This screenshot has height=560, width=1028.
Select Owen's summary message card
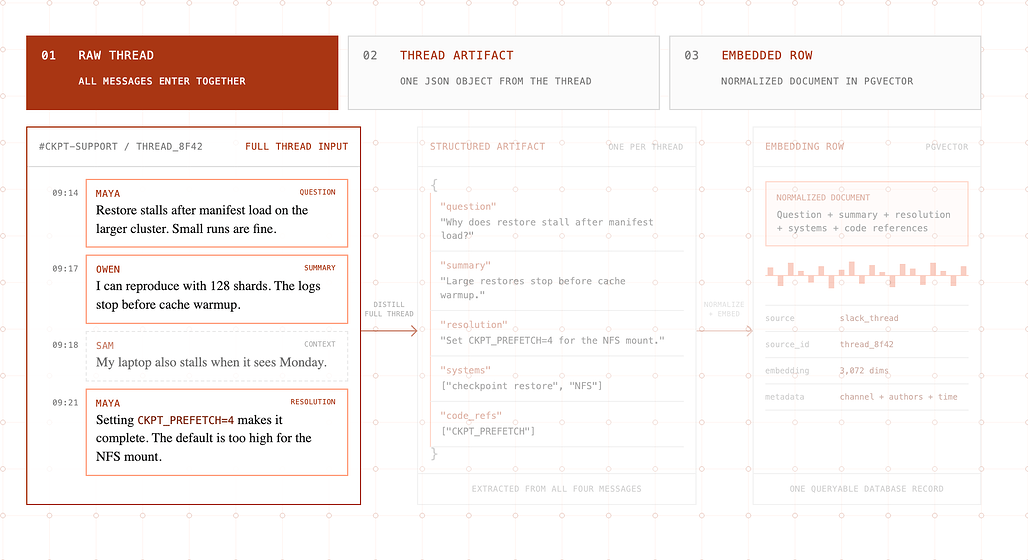pos(217,289)
